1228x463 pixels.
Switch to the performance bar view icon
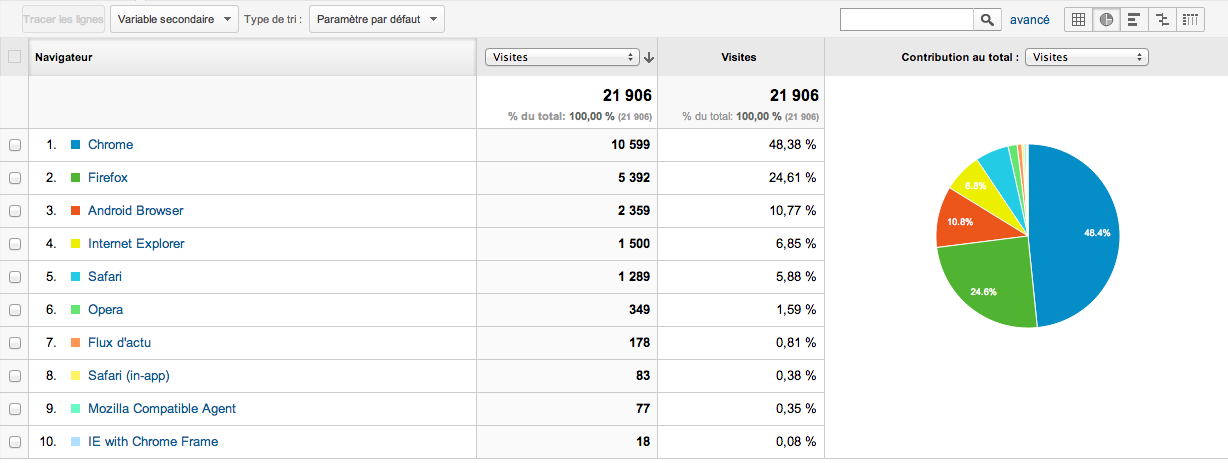[x=1134, y=19]
